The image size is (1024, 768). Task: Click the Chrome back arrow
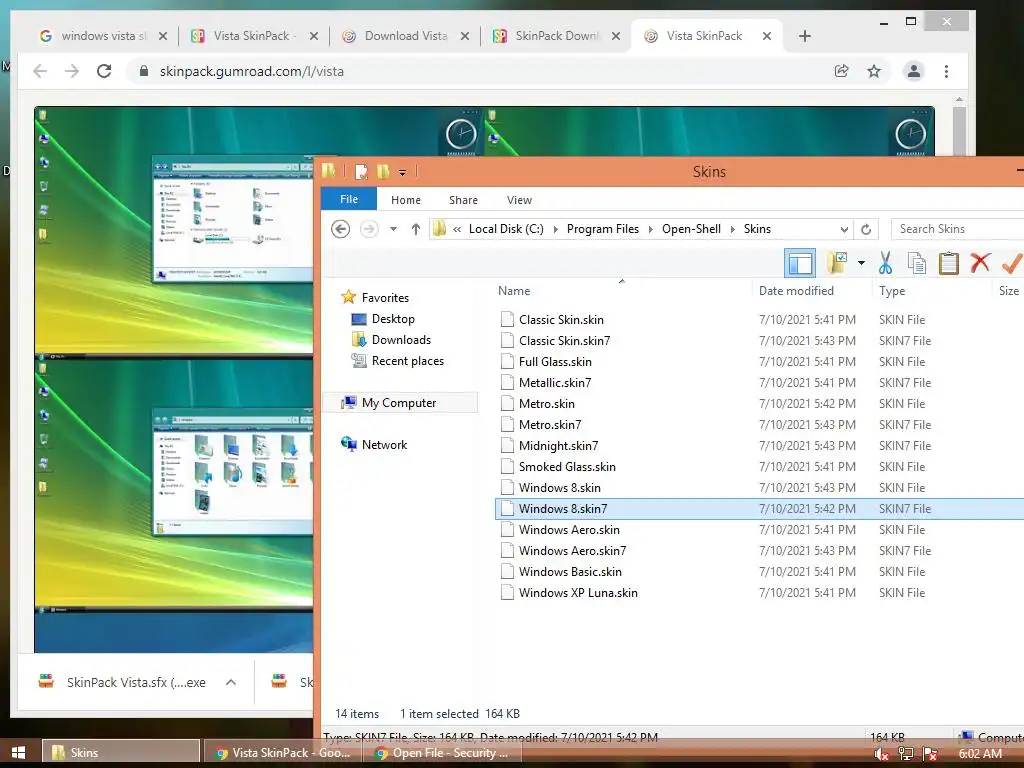pos(40,71)
